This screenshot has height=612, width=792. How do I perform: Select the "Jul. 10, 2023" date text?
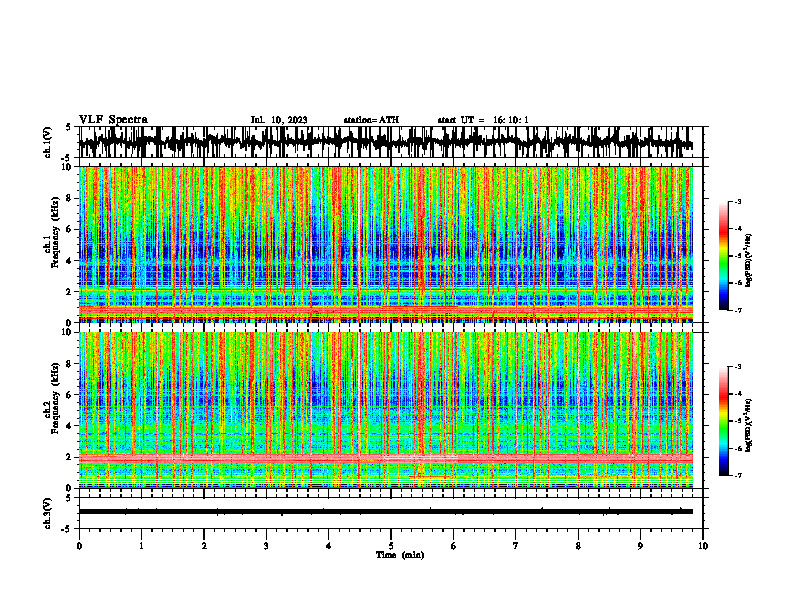[279, 120]
